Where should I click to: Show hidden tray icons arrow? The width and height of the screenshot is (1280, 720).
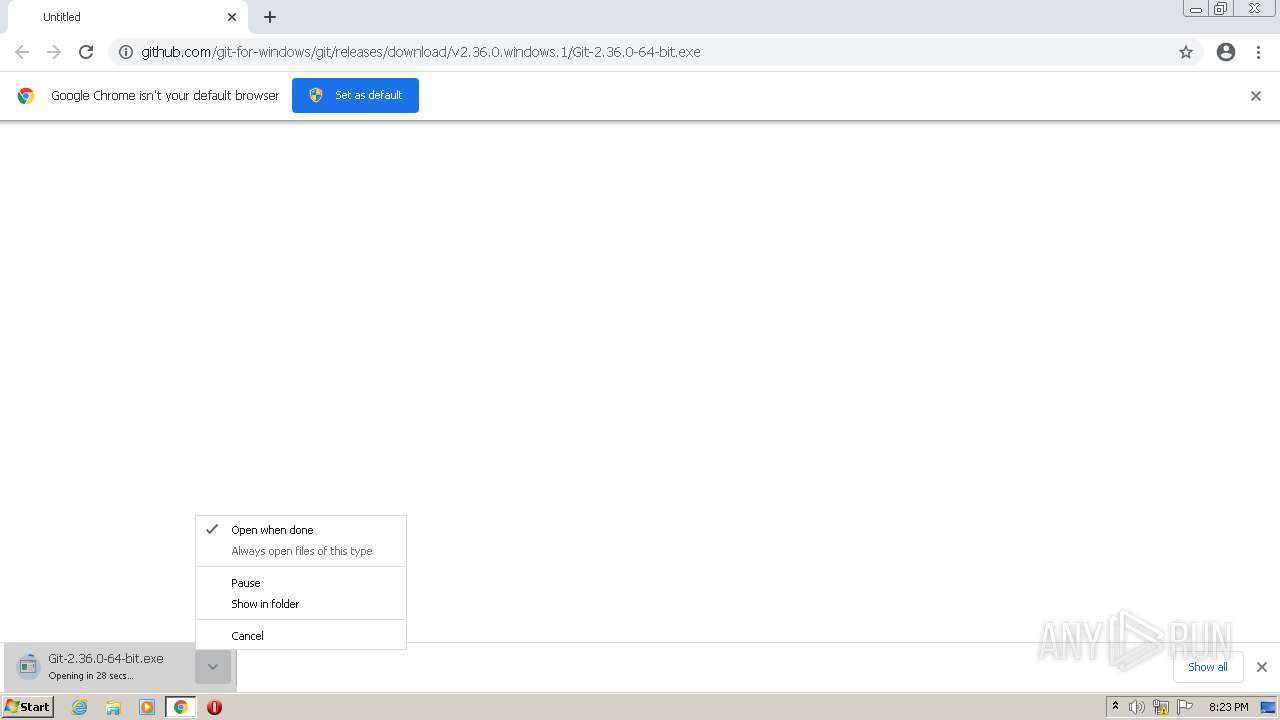1115,707
